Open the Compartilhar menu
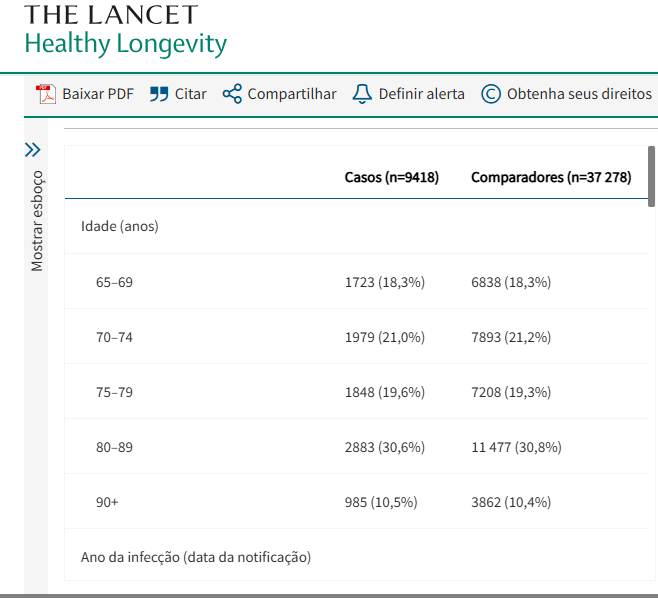Viewport: 658px width, 598px height. pyautogui.click(x=292, y=94)
